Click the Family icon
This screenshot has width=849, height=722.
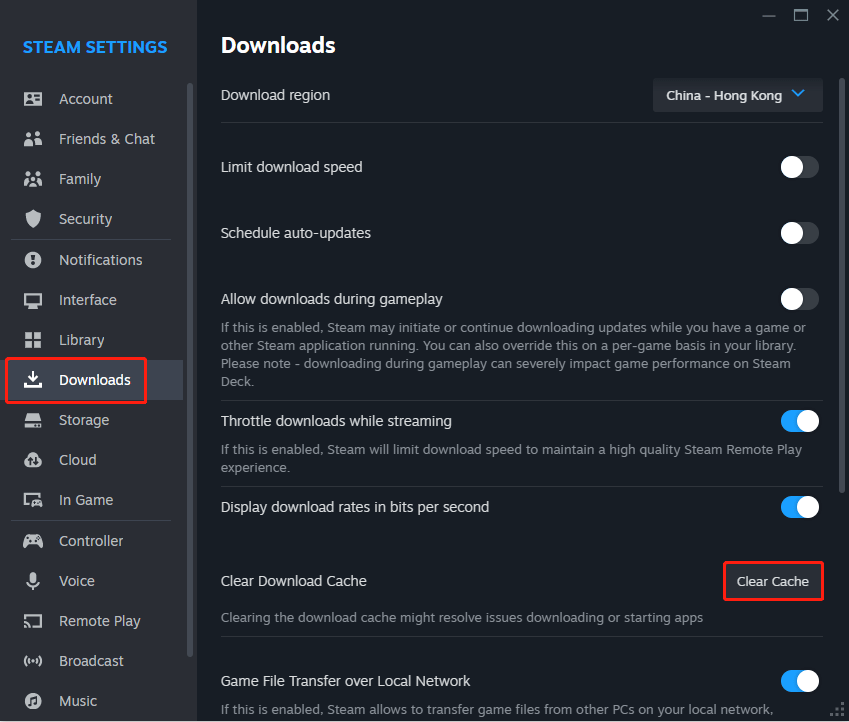coord(33,178)
